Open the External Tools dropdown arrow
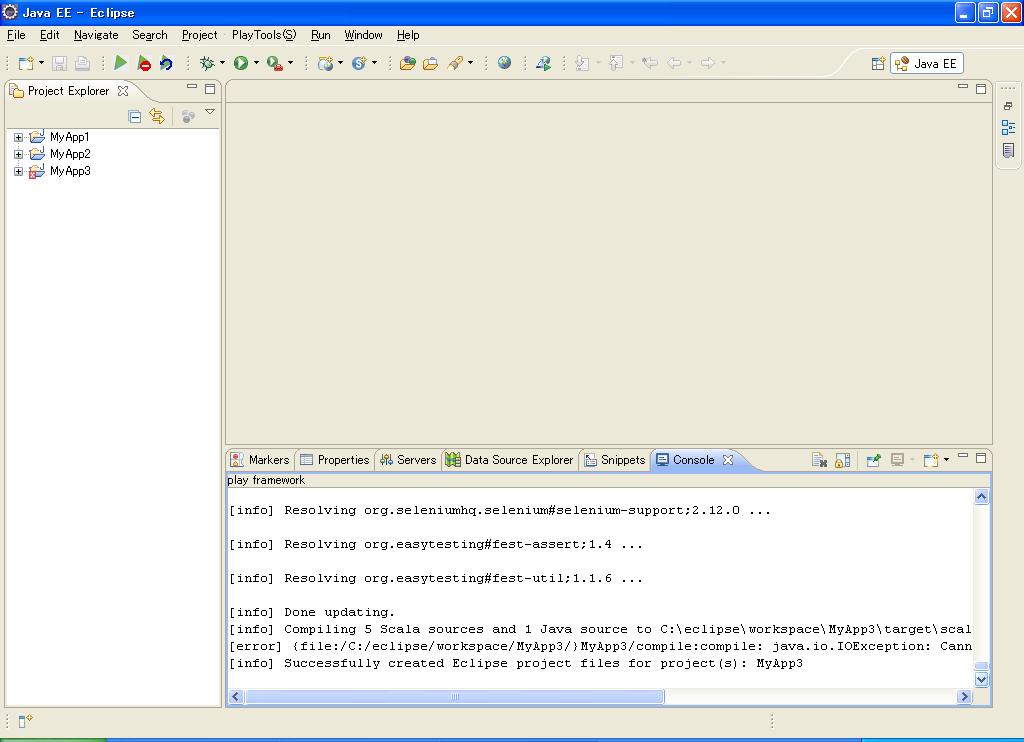 tap(291, 63)
